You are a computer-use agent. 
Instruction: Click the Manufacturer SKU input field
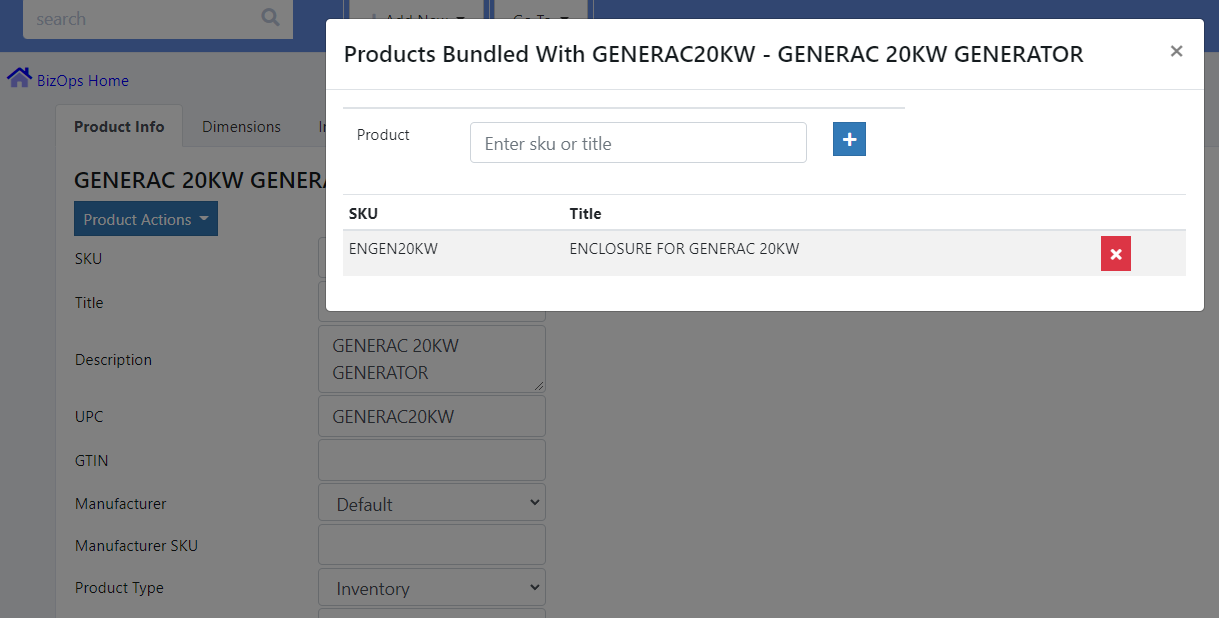[431, 545]
